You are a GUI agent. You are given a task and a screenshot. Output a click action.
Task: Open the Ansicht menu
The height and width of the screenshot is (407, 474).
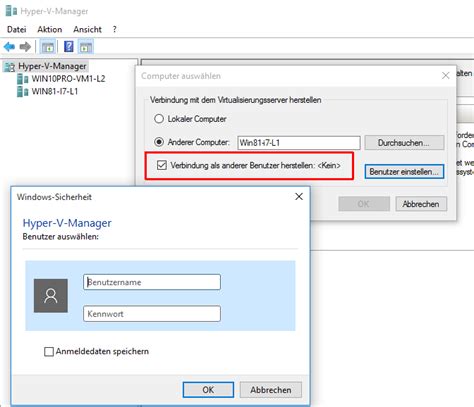click(x=87, y=29)
